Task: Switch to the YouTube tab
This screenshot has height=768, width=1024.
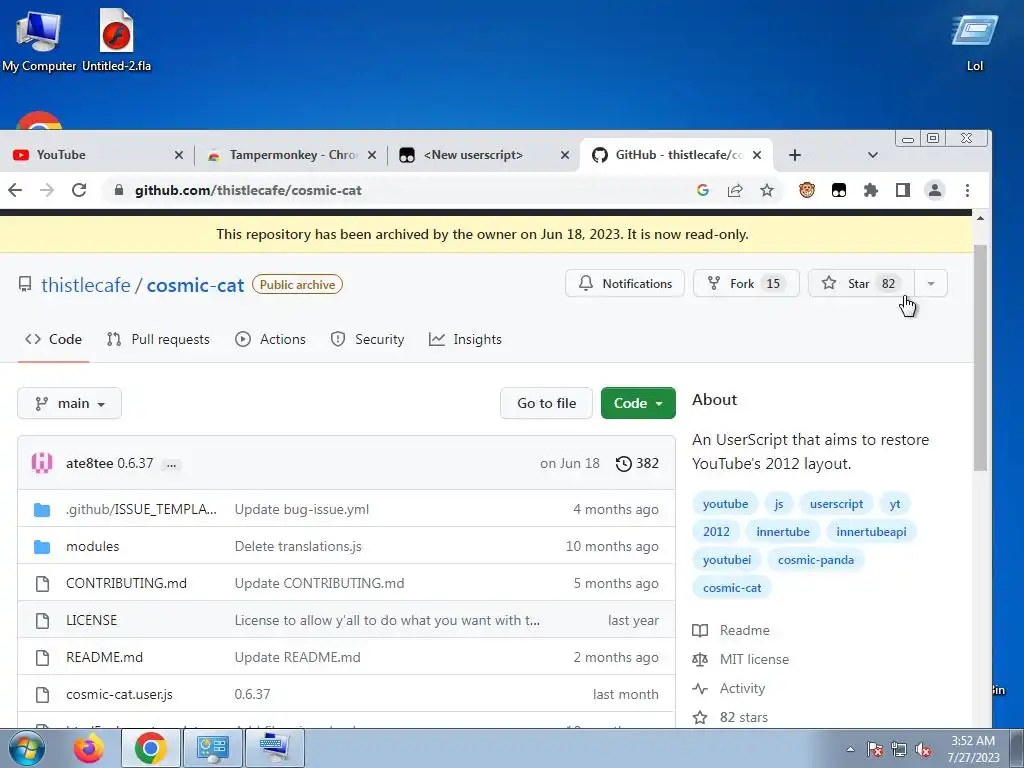Action: tap(91, 155)
